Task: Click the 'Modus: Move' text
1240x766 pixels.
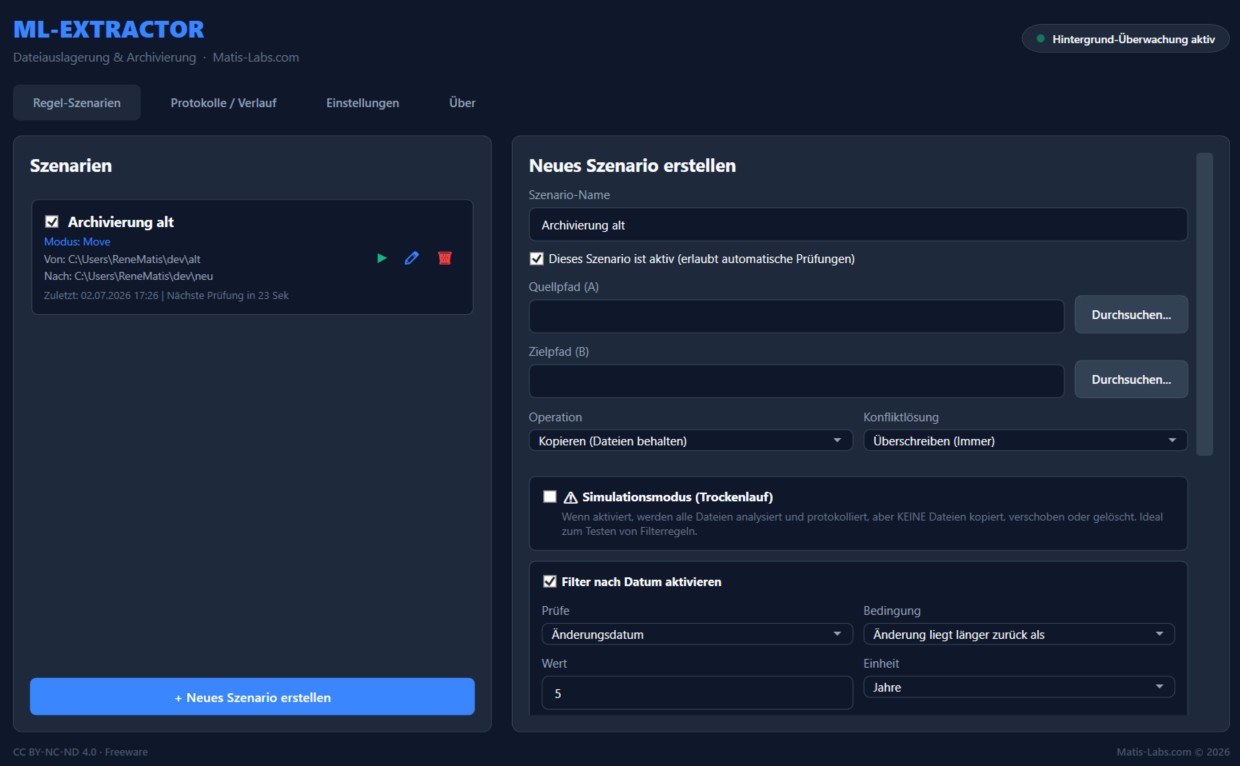Action: click(x=77, y=242)
